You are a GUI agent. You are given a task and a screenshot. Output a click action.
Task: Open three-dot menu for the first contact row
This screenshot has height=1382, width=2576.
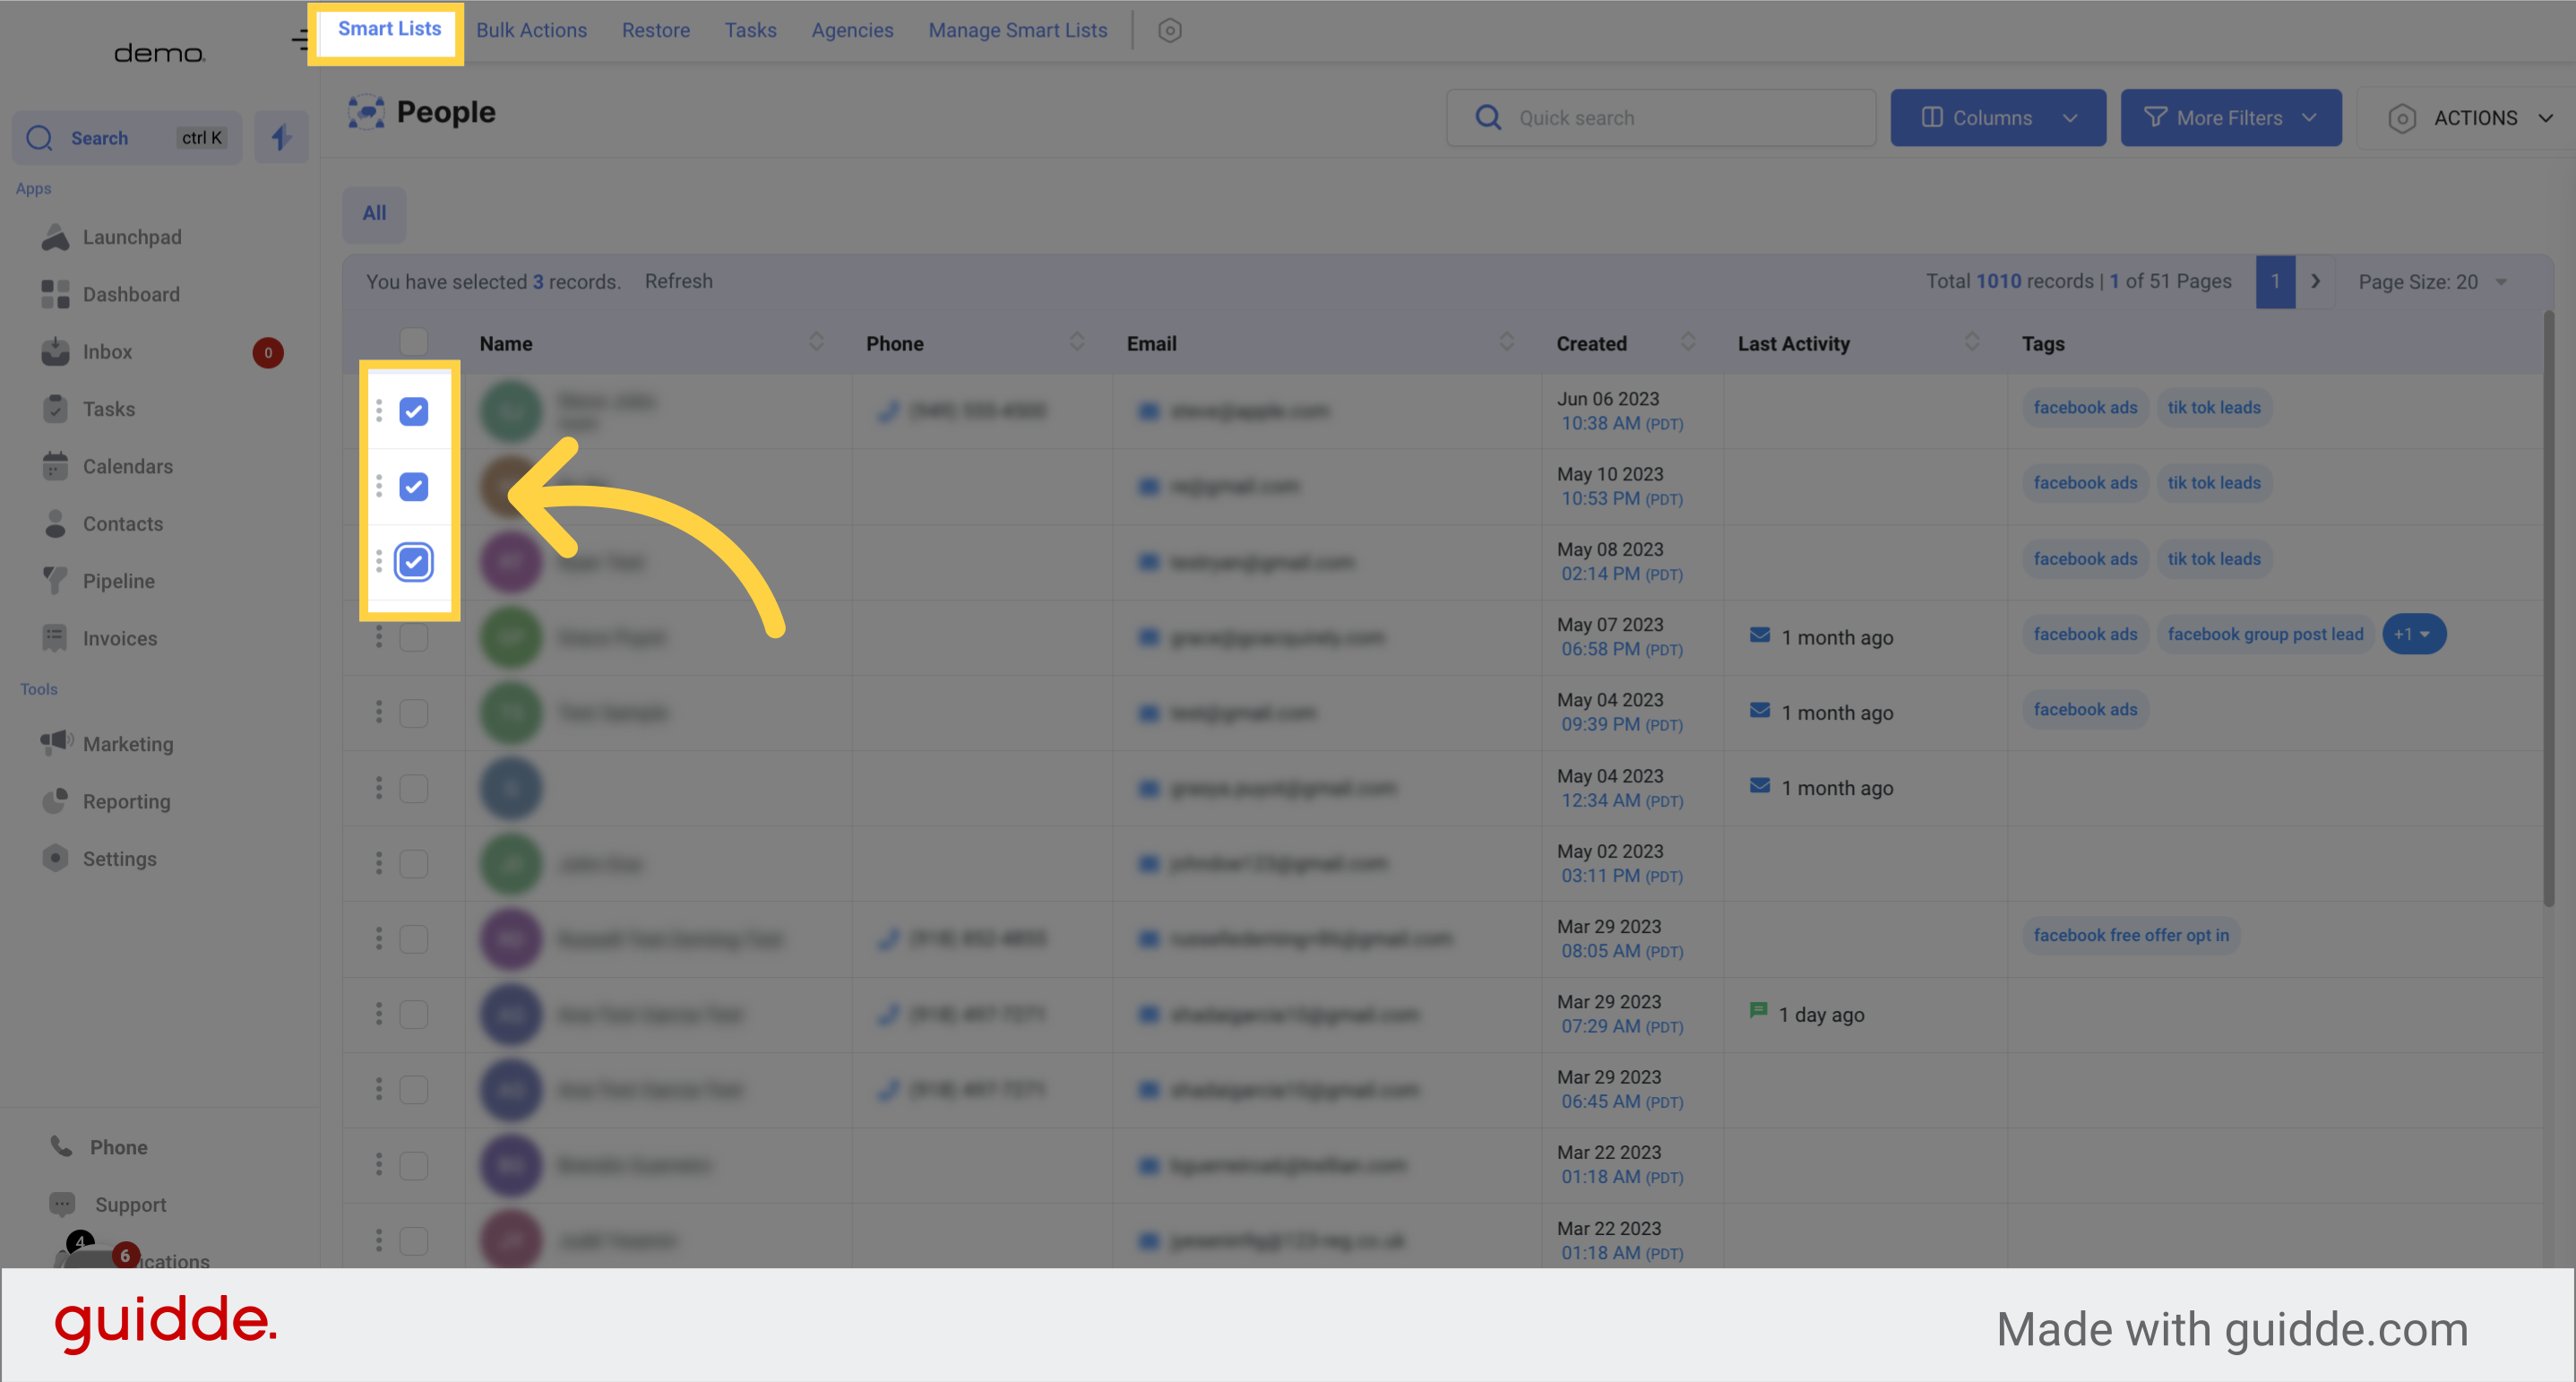[x=379, y=410]
